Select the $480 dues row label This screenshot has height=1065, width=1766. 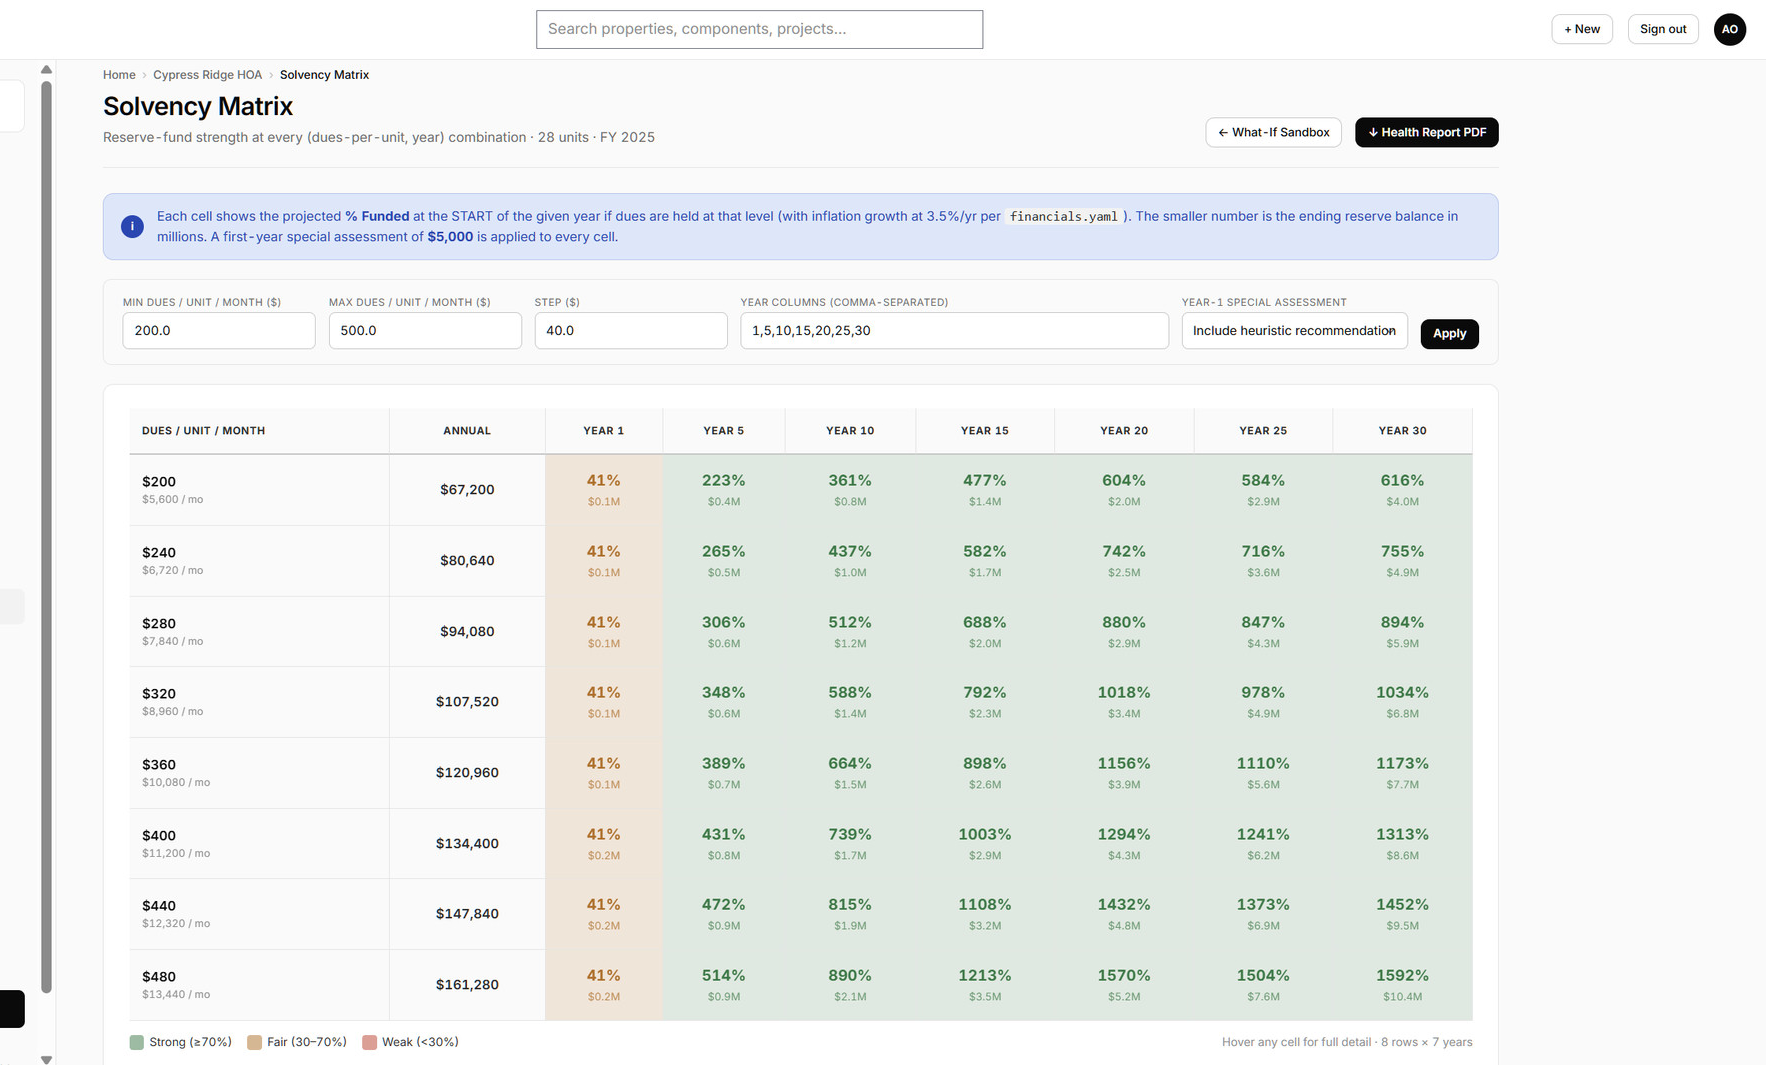point(159,977)
